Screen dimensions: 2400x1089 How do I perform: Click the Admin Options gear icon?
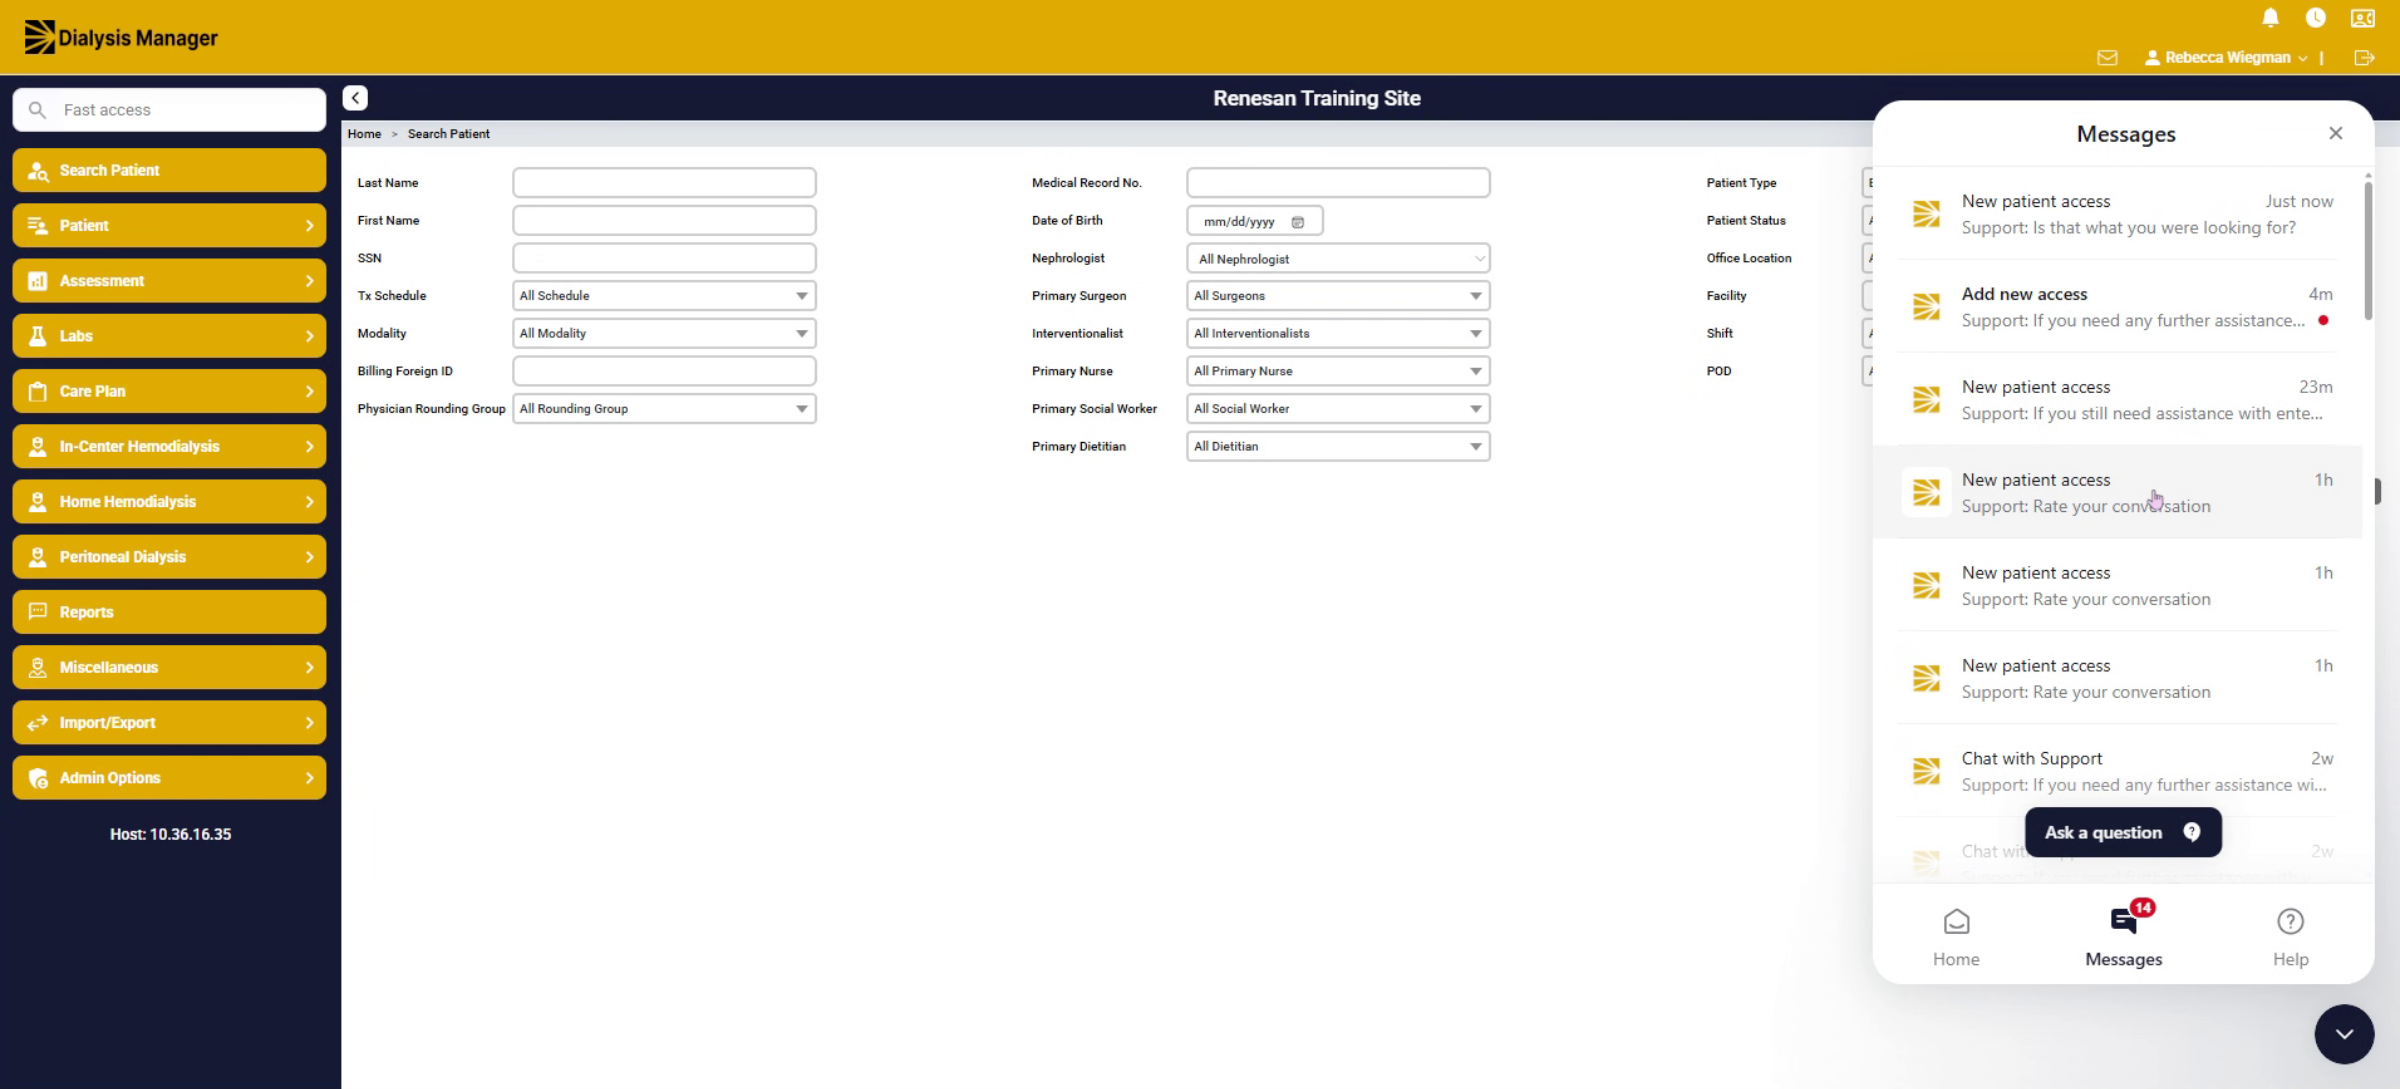pos(38,777)
